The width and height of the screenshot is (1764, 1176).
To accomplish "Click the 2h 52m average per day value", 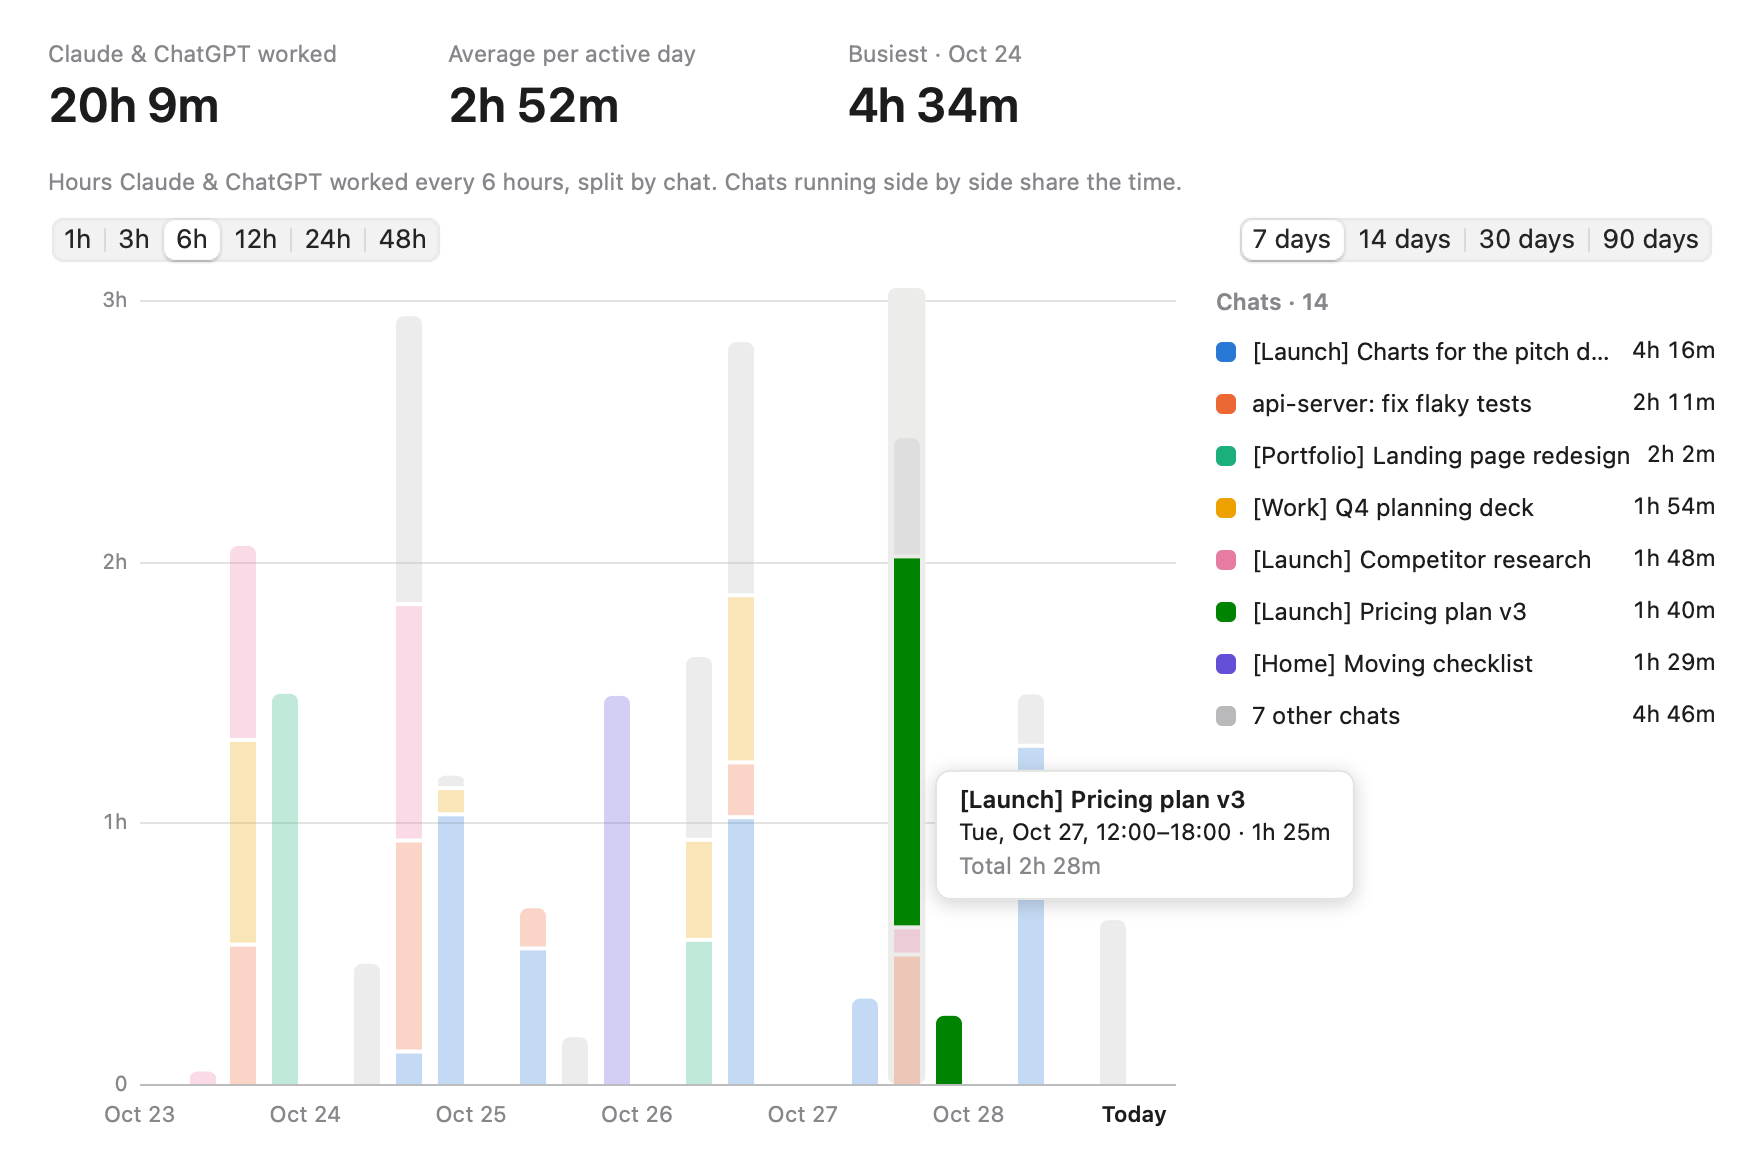I will point(534,106).
